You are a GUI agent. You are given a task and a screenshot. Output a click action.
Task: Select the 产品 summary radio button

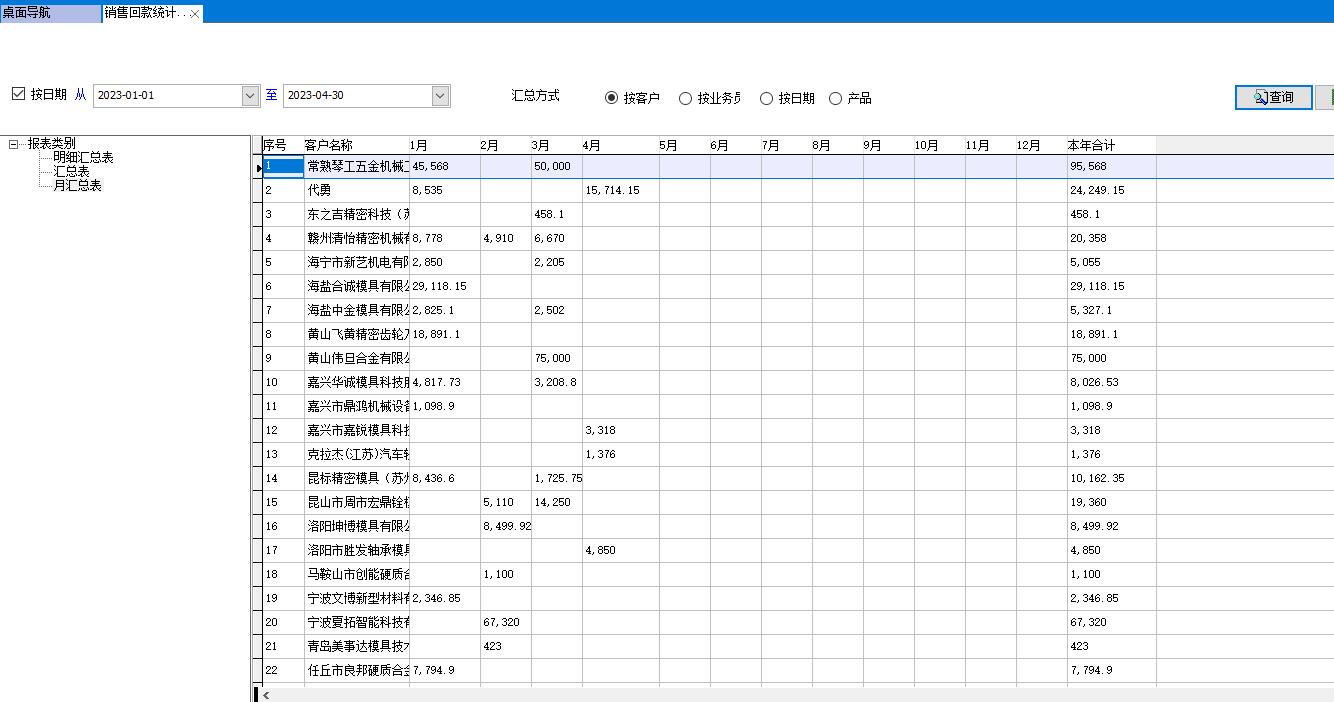point(838,97)
